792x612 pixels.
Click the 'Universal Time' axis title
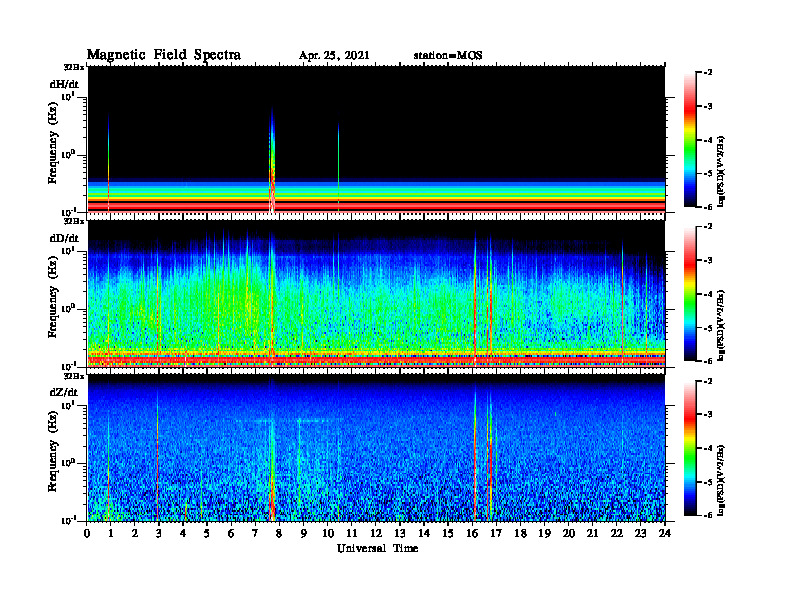pyautogui.click(x=377, y=548)
